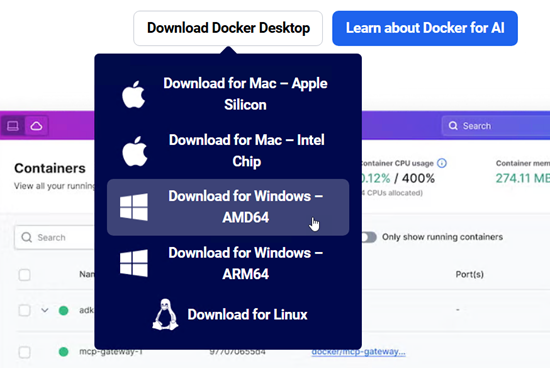Click the magnifier in purple header search

453,126
